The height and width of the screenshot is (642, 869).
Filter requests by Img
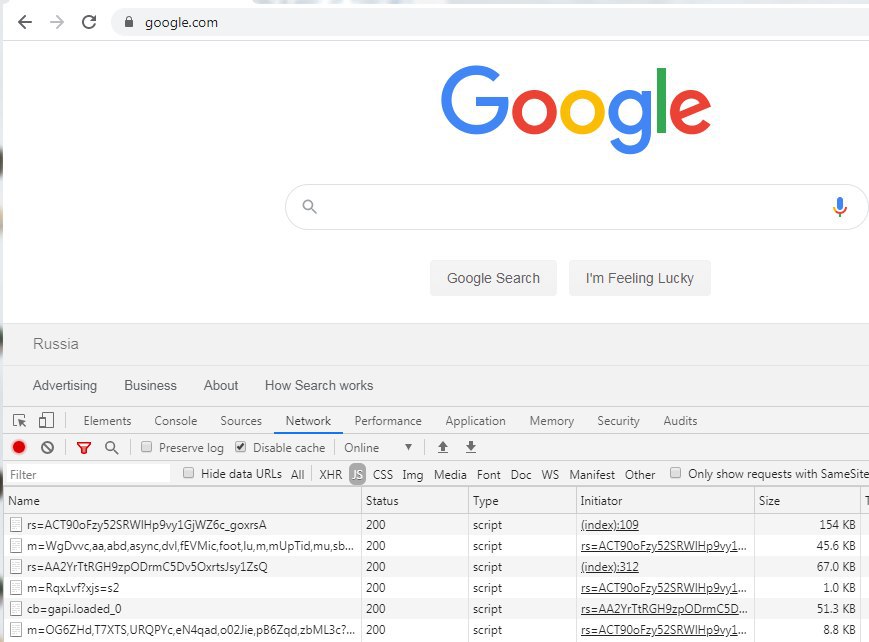(413, 475)
